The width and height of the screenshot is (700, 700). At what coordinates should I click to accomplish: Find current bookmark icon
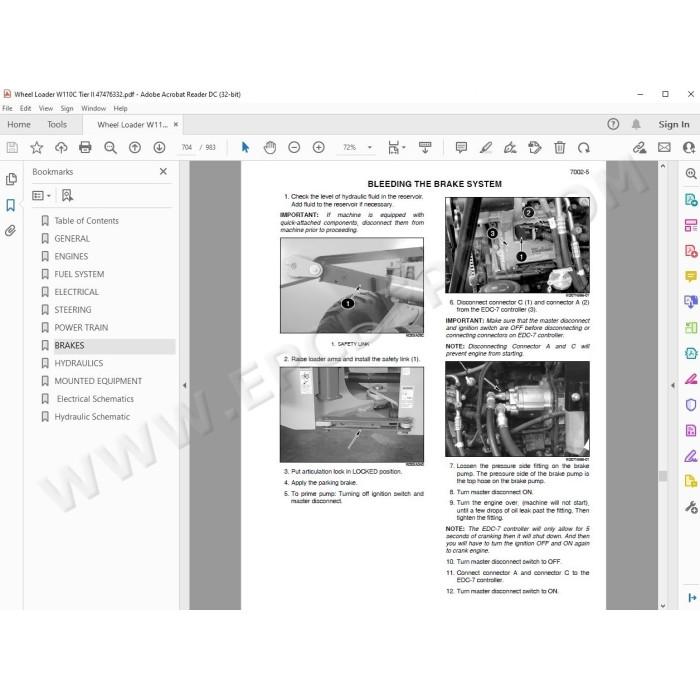[x=67, y=196]
